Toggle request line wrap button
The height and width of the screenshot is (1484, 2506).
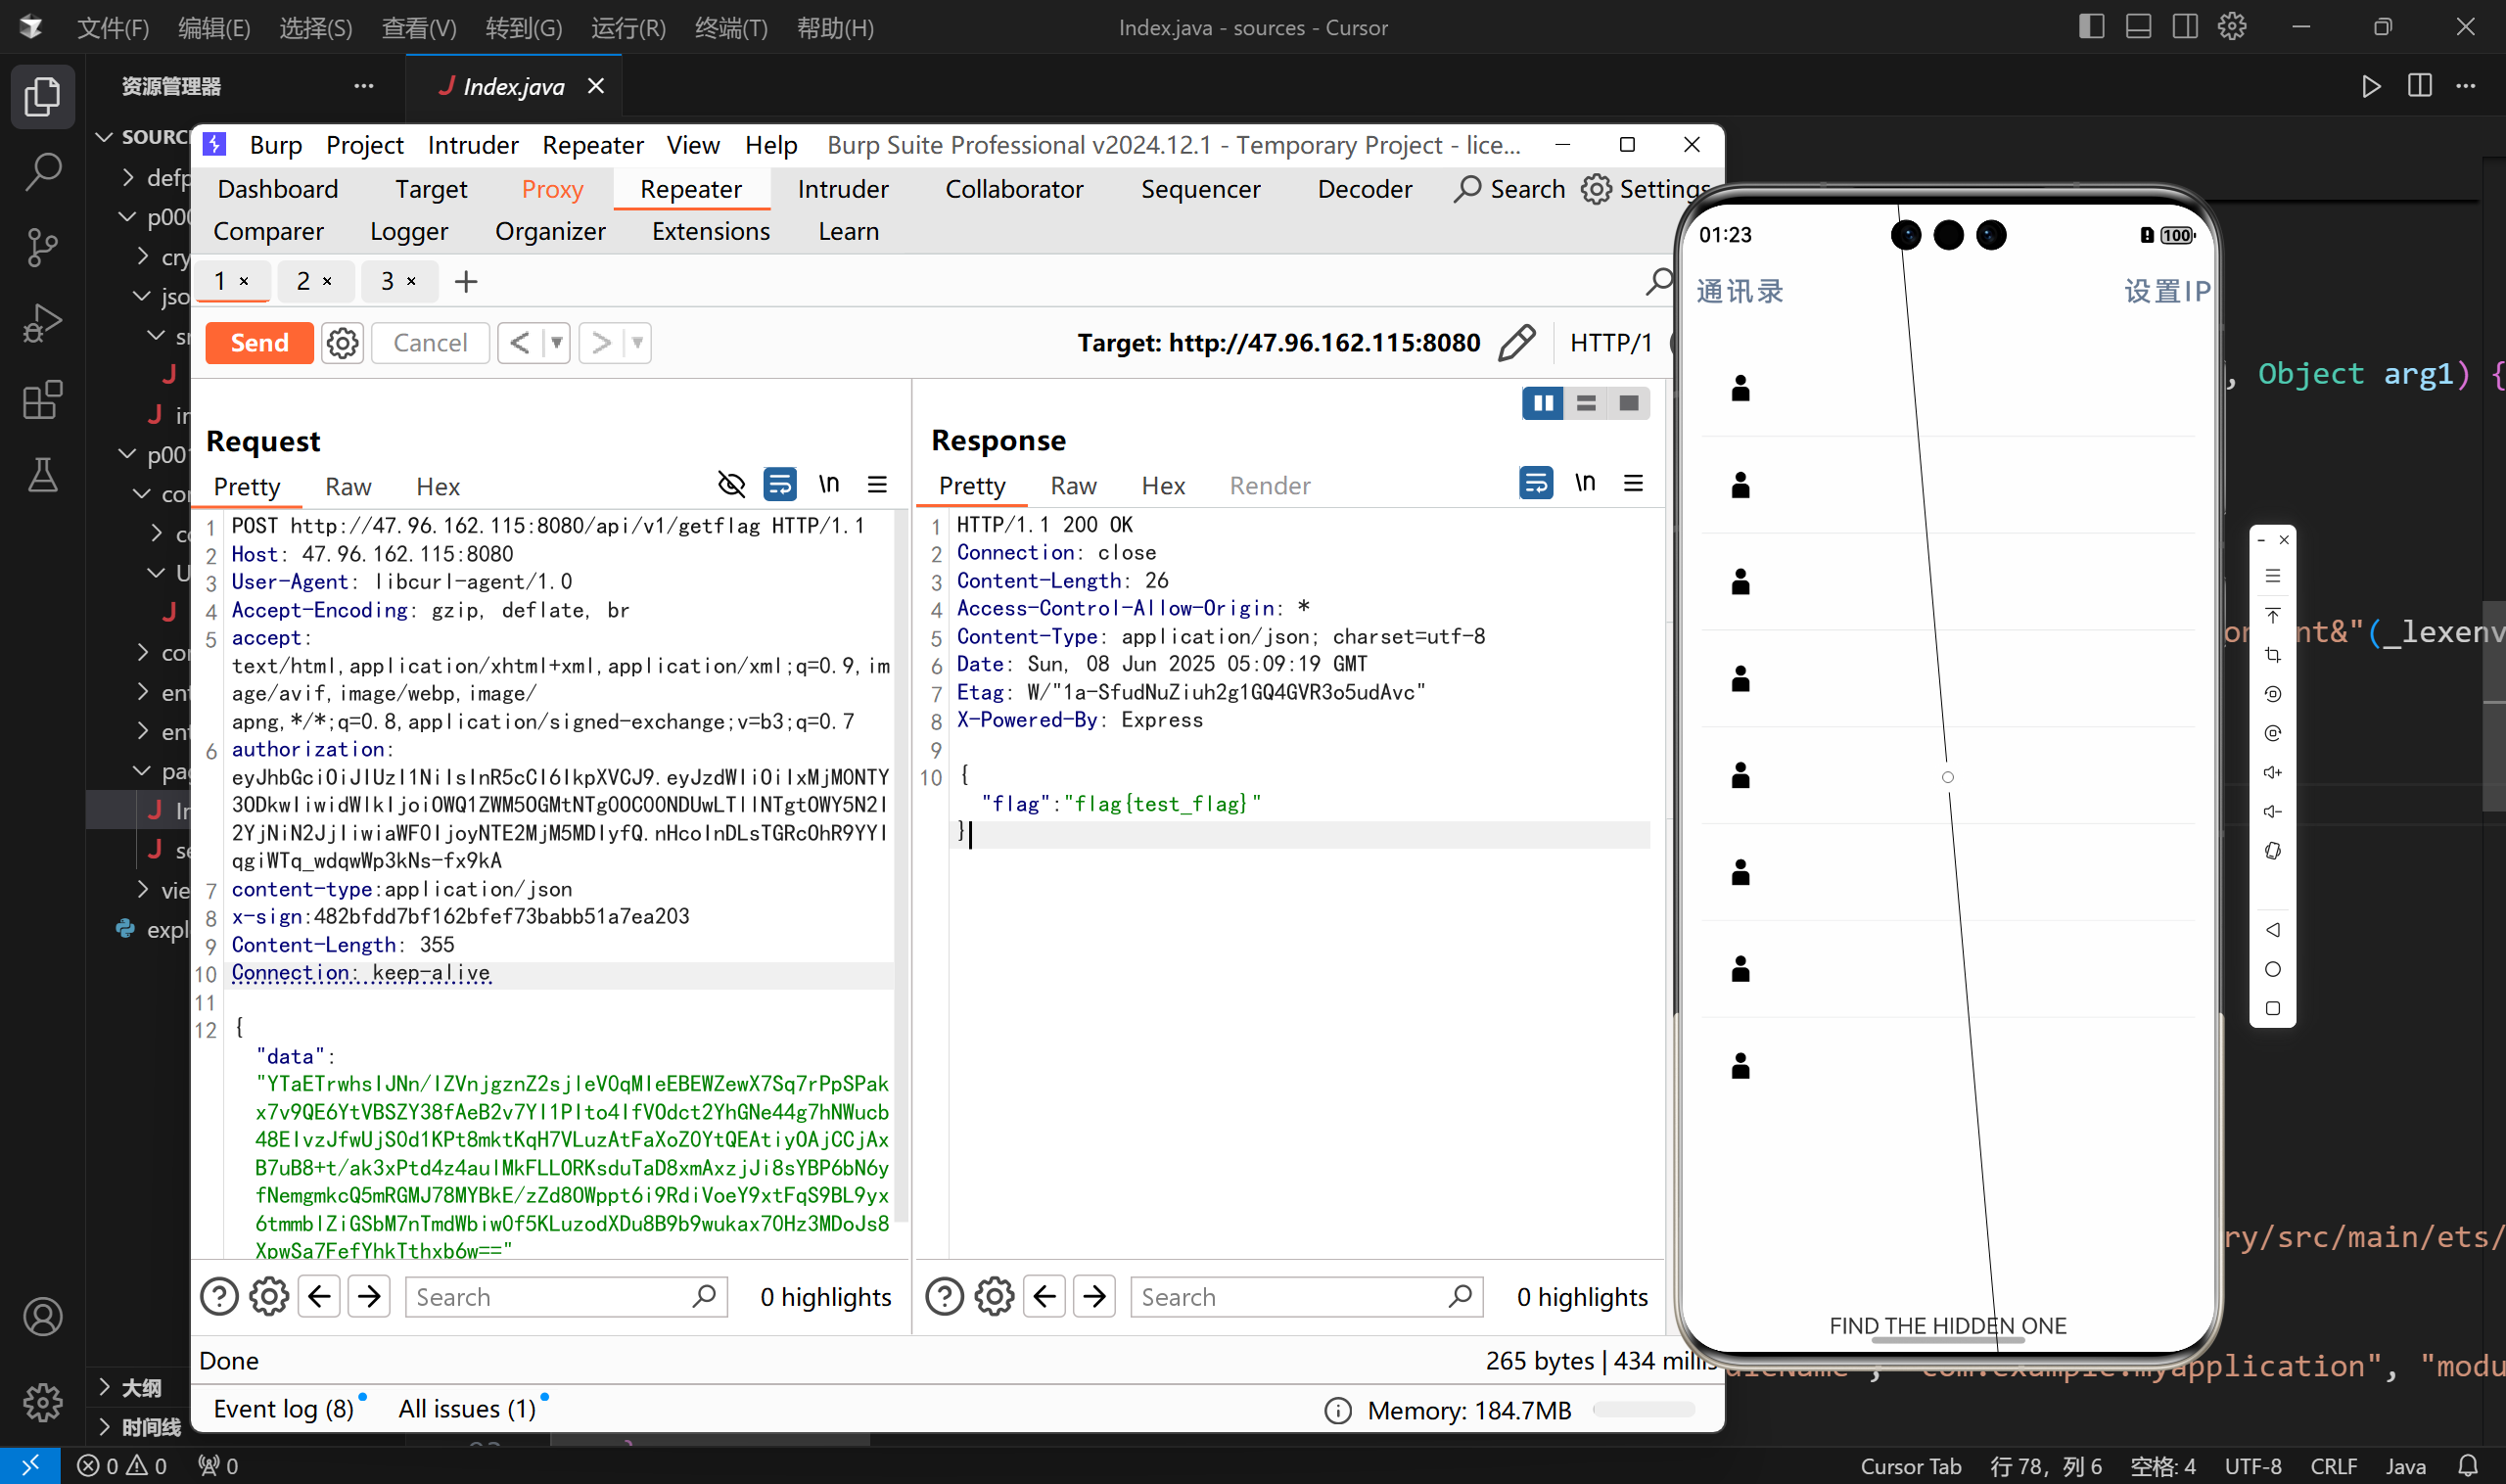pyautogui.click(x=779, y=485)
